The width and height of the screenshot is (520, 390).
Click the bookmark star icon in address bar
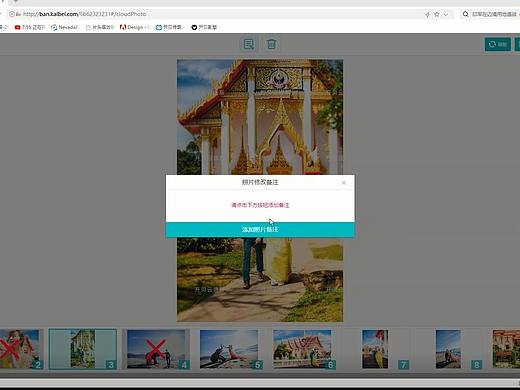click(437, 14)
